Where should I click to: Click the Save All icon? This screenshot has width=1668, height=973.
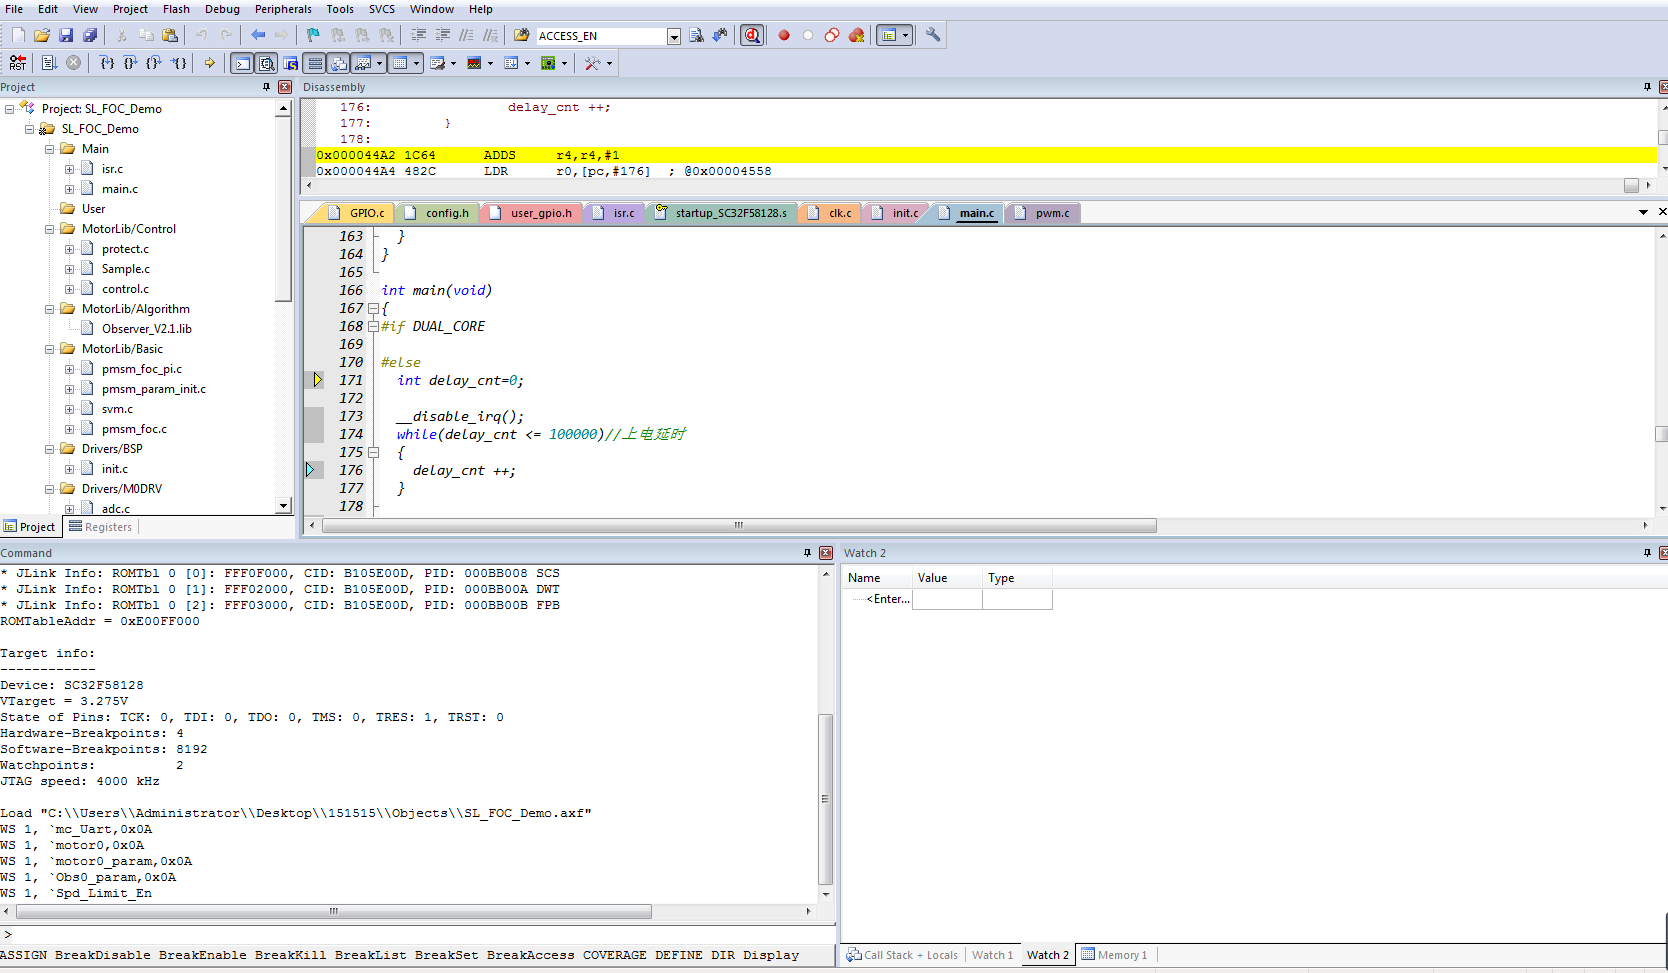click(89, 35)
